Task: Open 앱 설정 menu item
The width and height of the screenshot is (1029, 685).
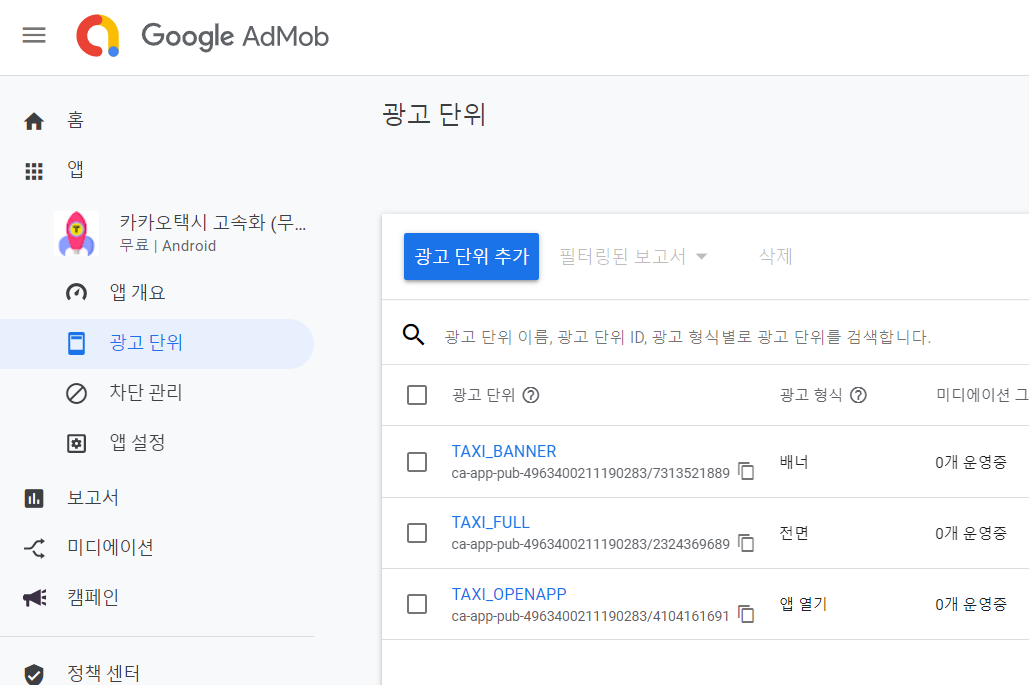Action: pos(137,442)
